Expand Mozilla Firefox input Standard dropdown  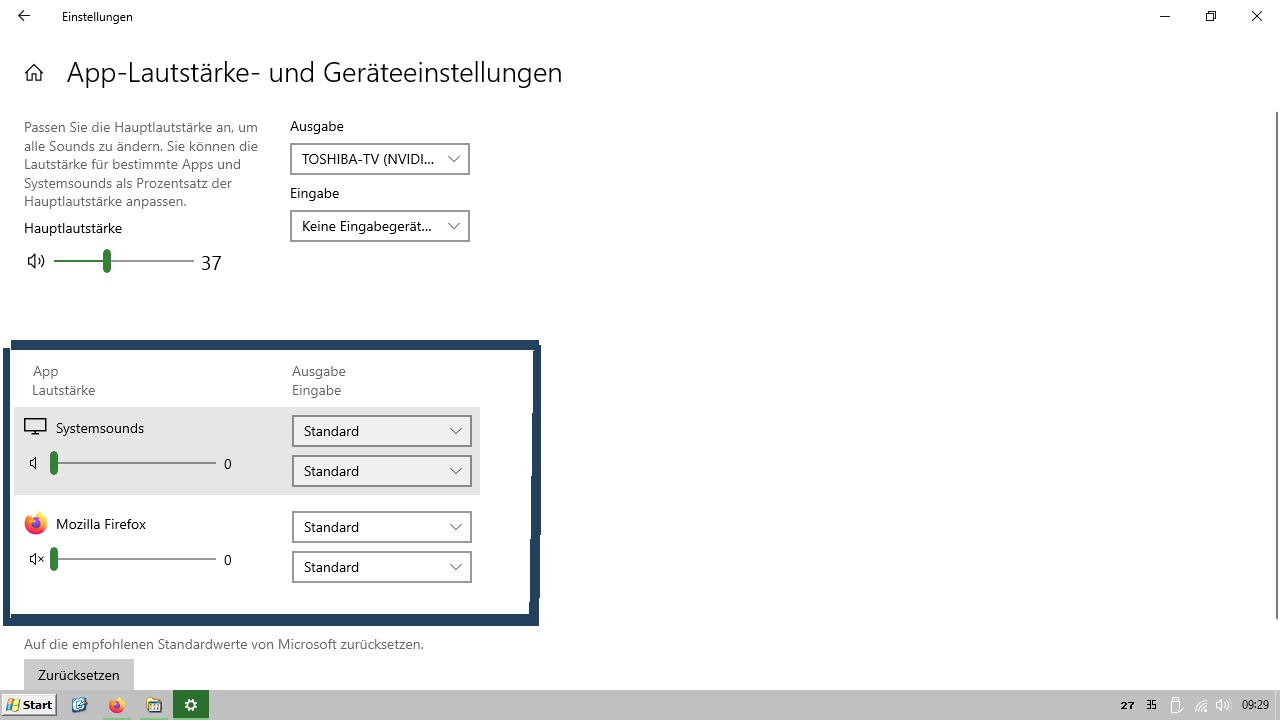tap(382, 567)
